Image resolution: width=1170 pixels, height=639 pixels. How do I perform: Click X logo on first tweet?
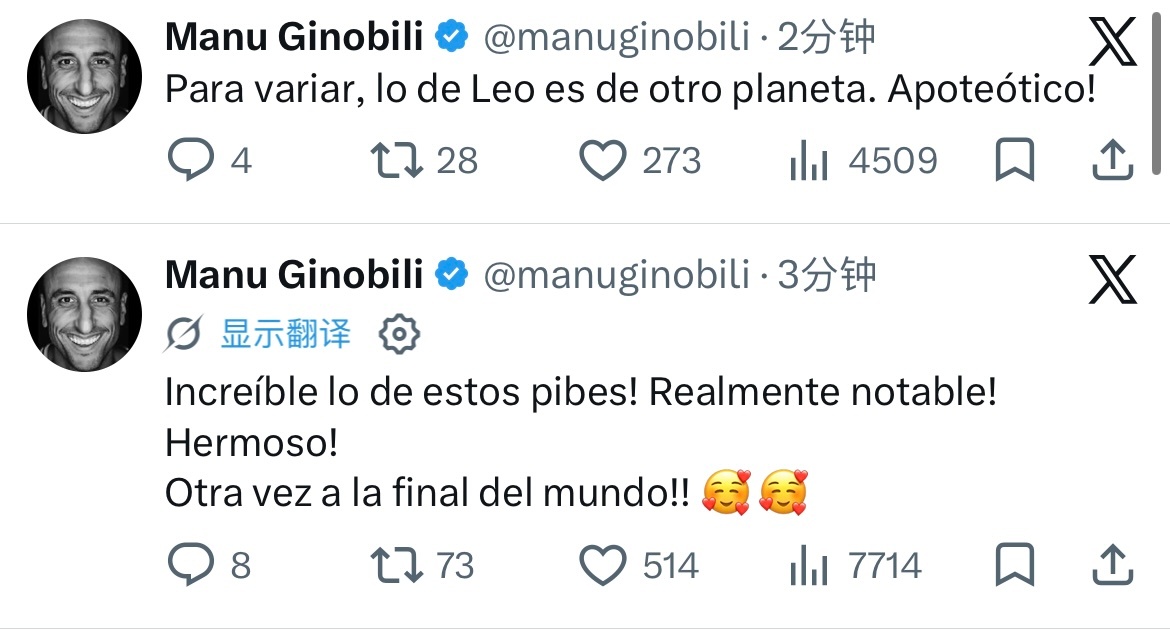point(1113,42)
